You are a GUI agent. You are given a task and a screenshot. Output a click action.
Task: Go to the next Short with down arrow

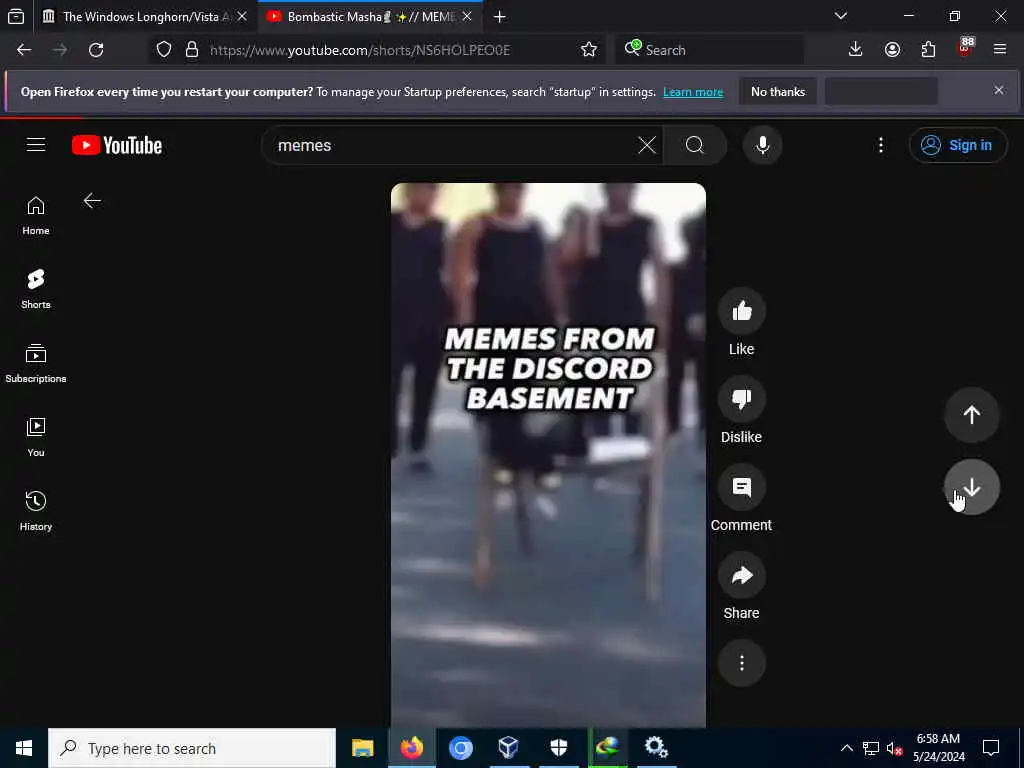tap(971, 487)
